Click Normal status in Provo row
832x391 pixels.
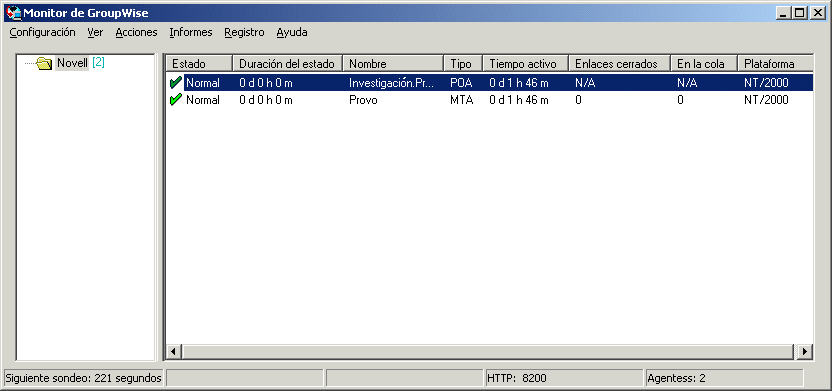coord(203,100)
